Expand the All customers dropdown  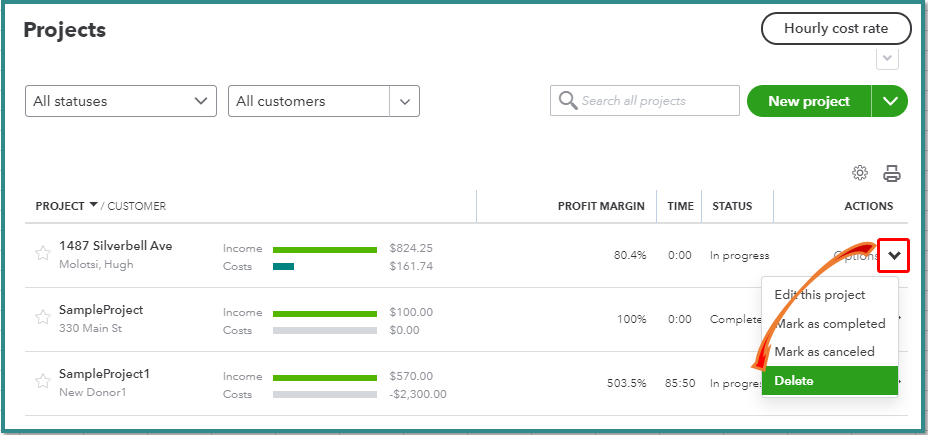[x=404, y=101]
